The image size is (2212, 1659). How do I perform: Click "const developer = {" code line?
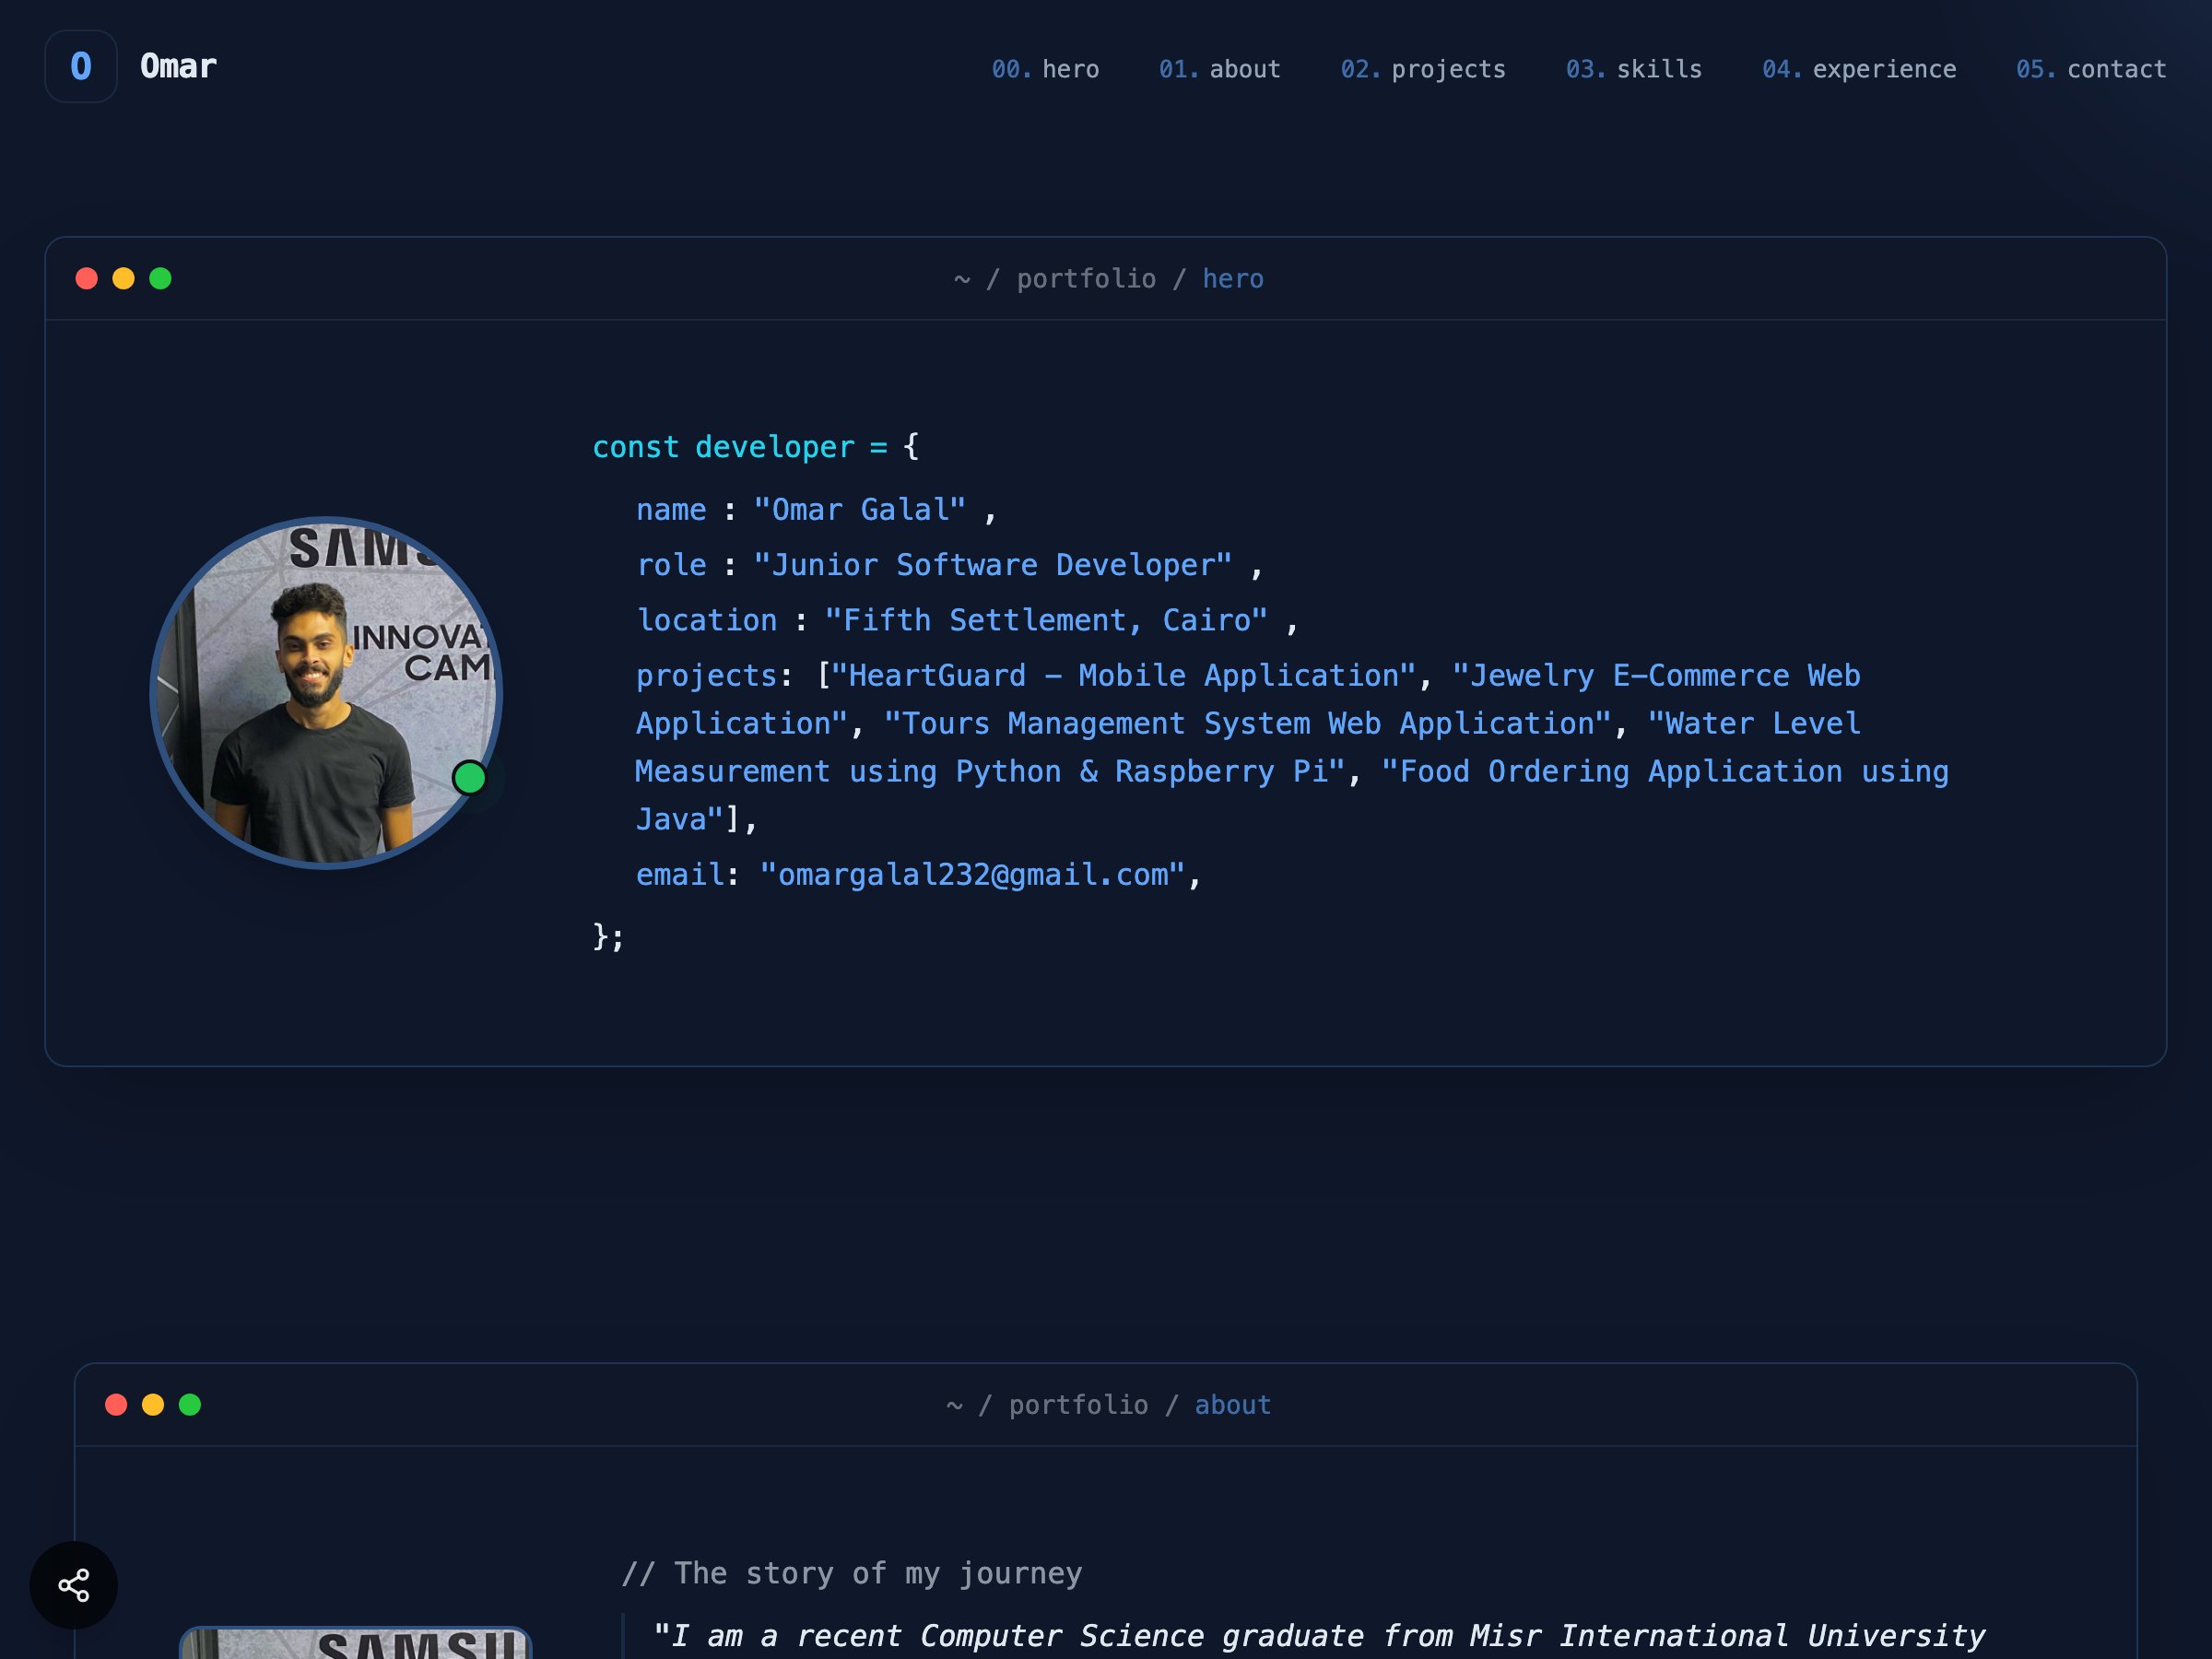point(755,447)
